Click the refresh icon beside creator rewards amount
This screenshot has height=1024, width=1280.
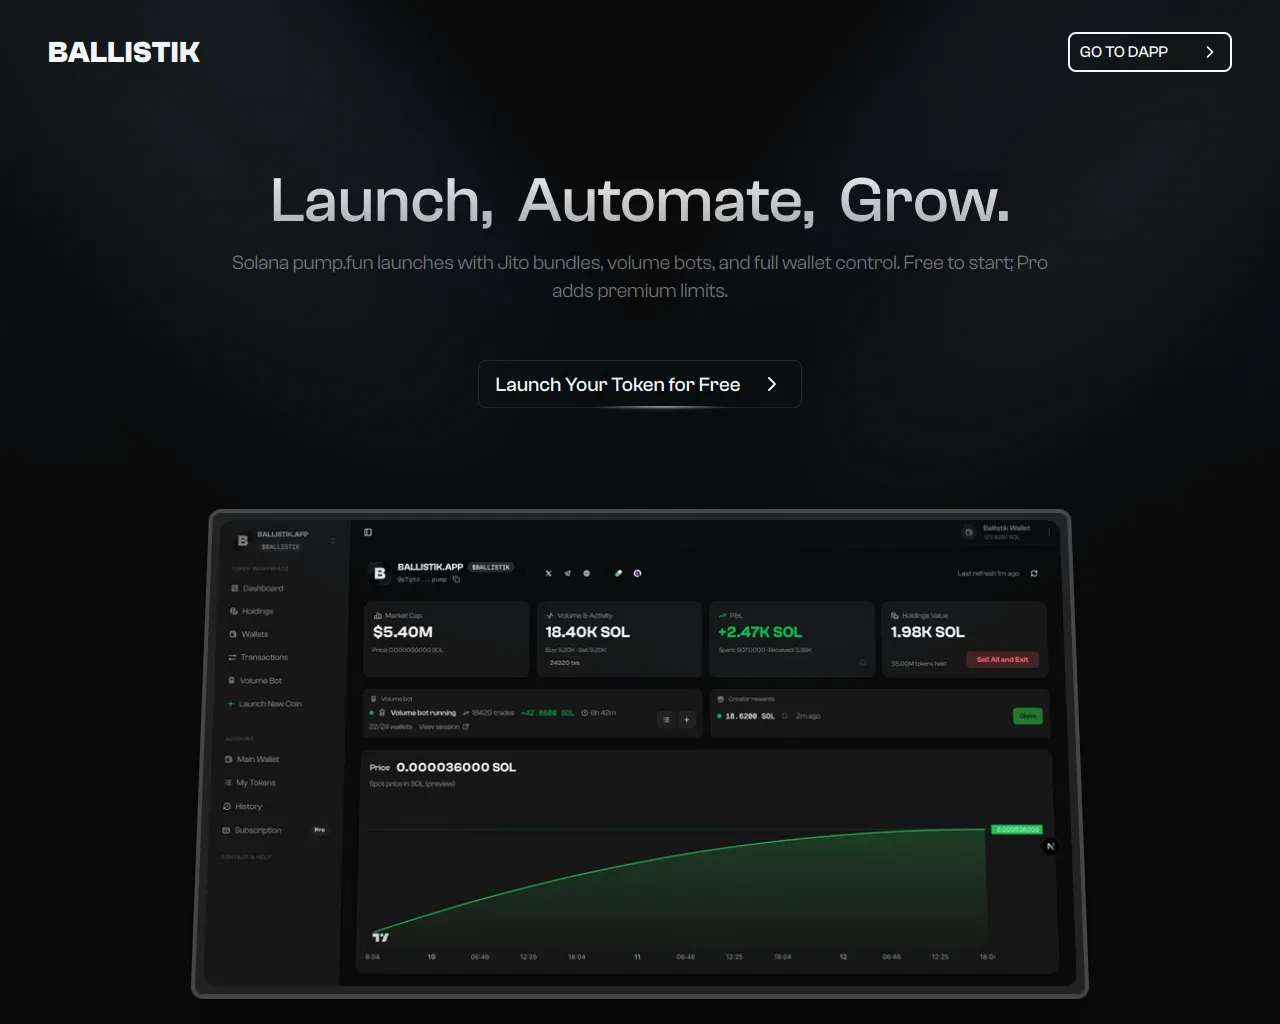point(784,716)
